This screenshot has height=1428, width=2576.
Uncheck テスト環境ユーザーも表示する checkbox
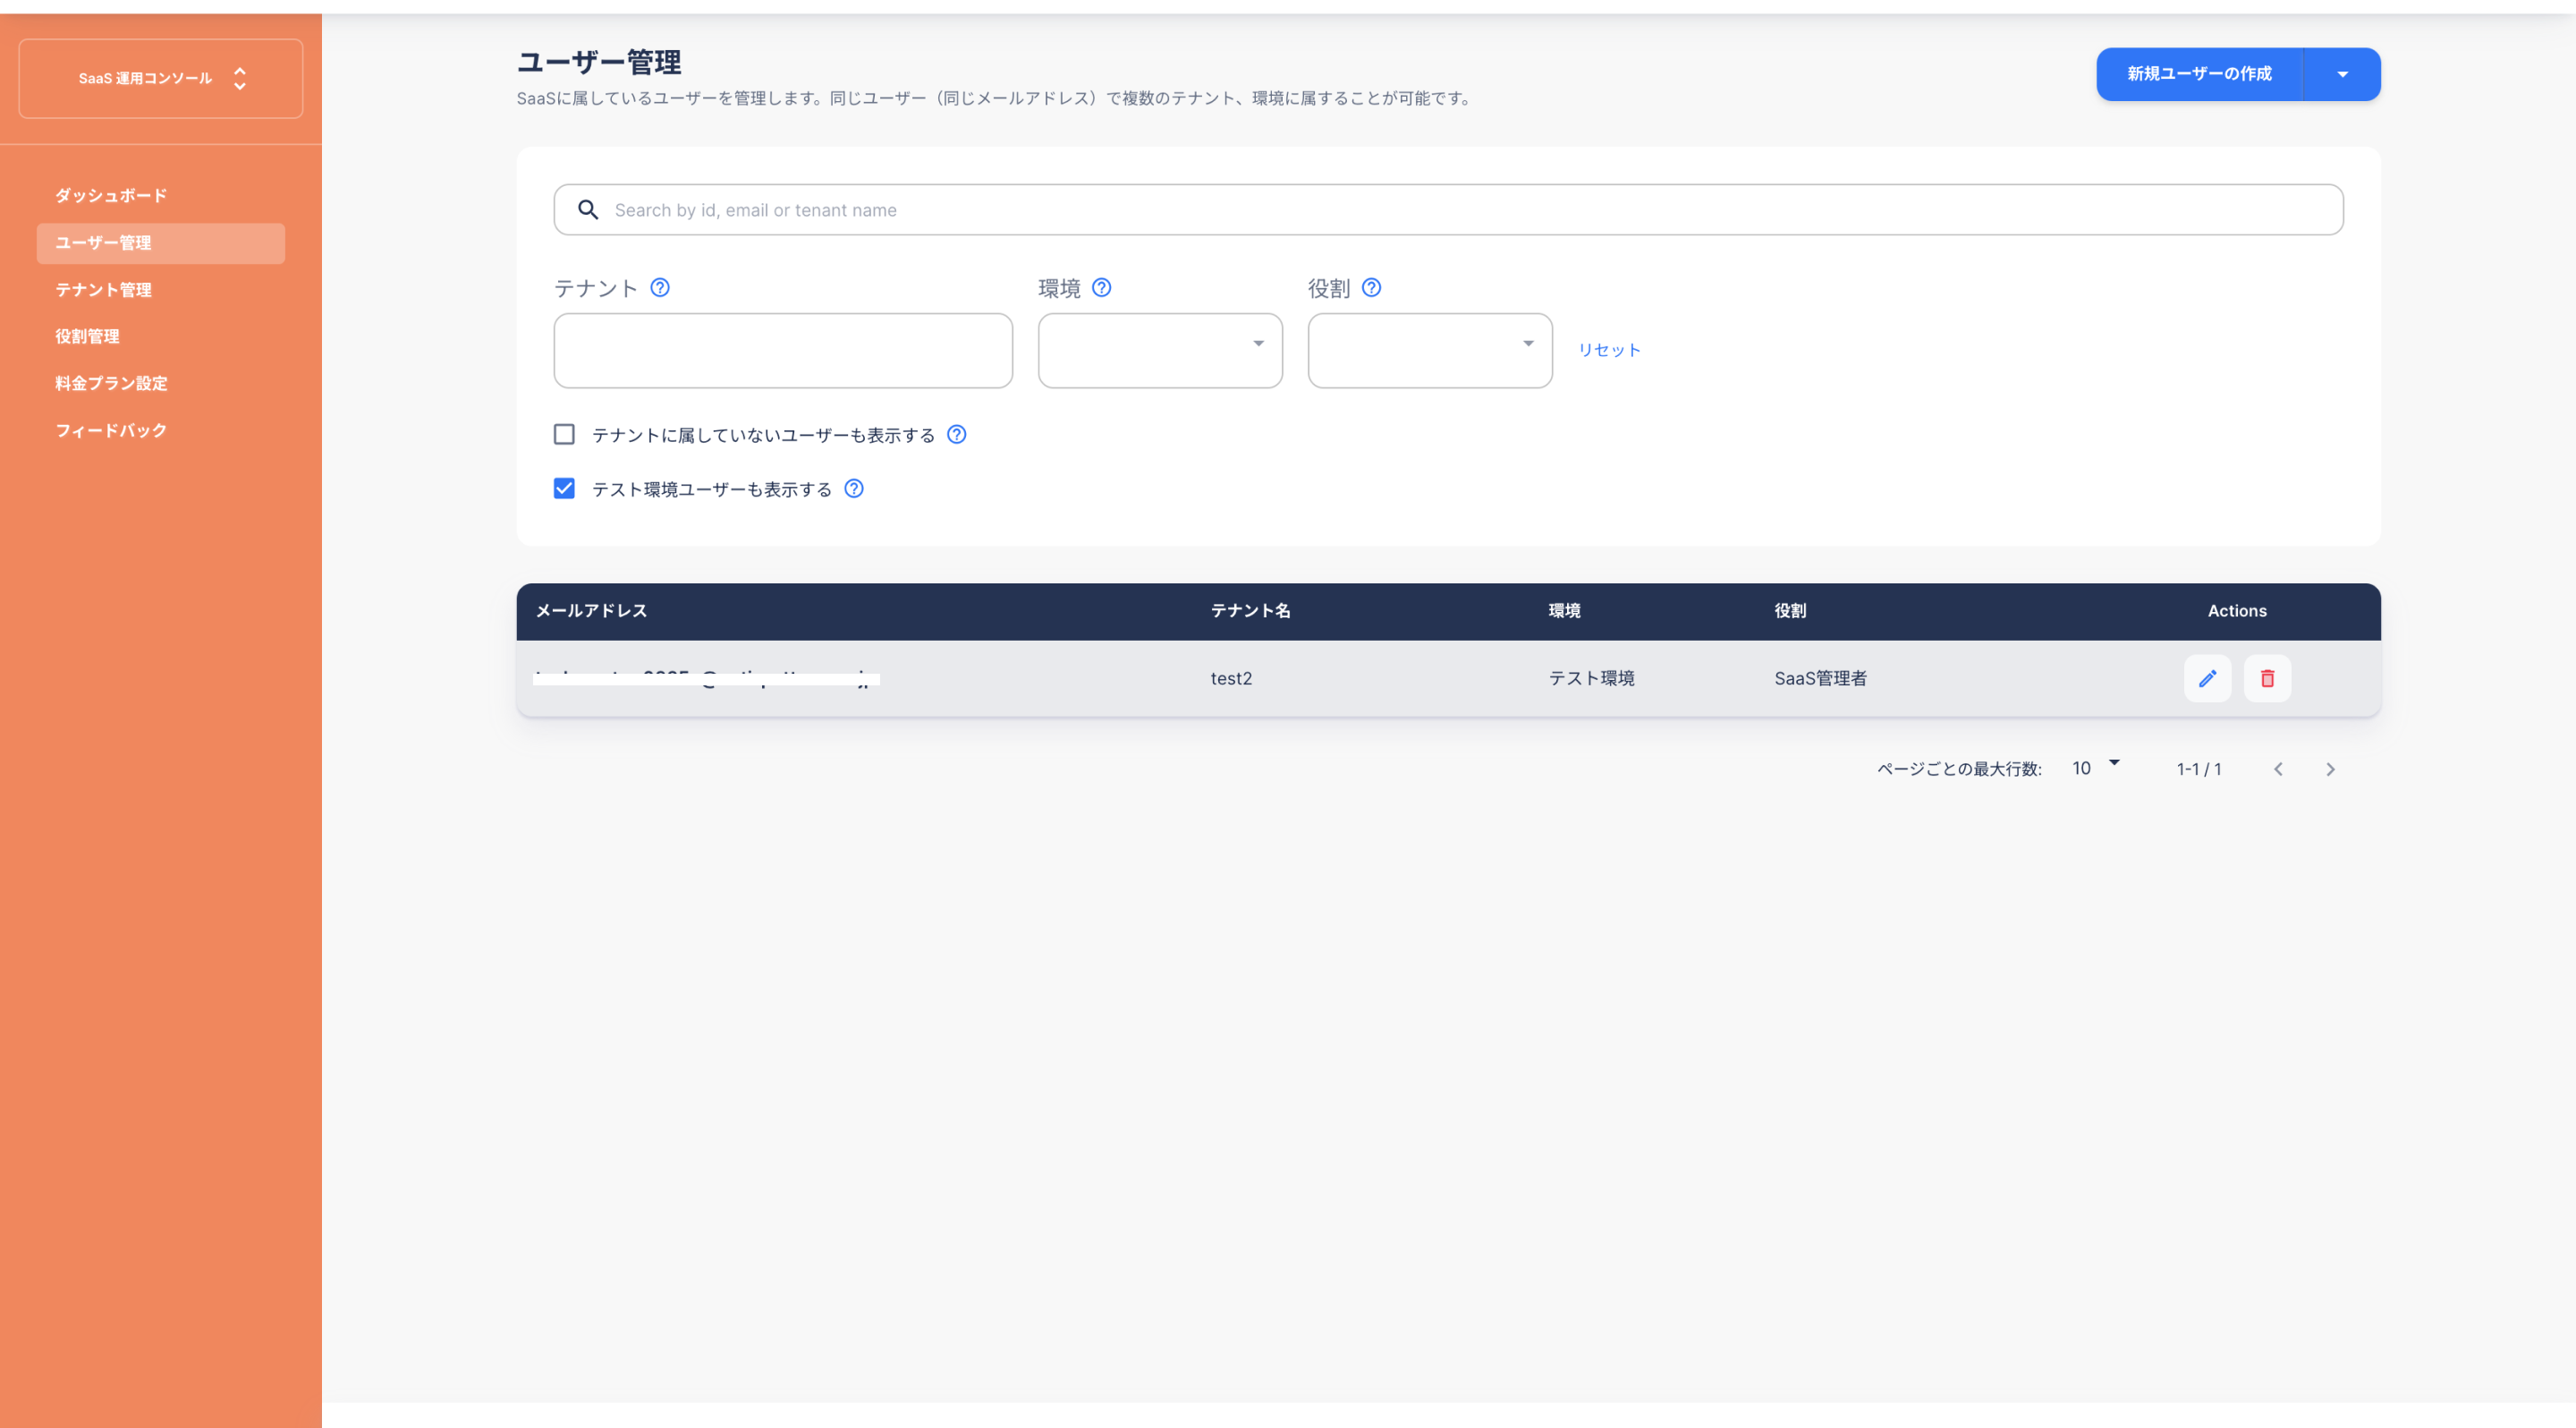564,489
